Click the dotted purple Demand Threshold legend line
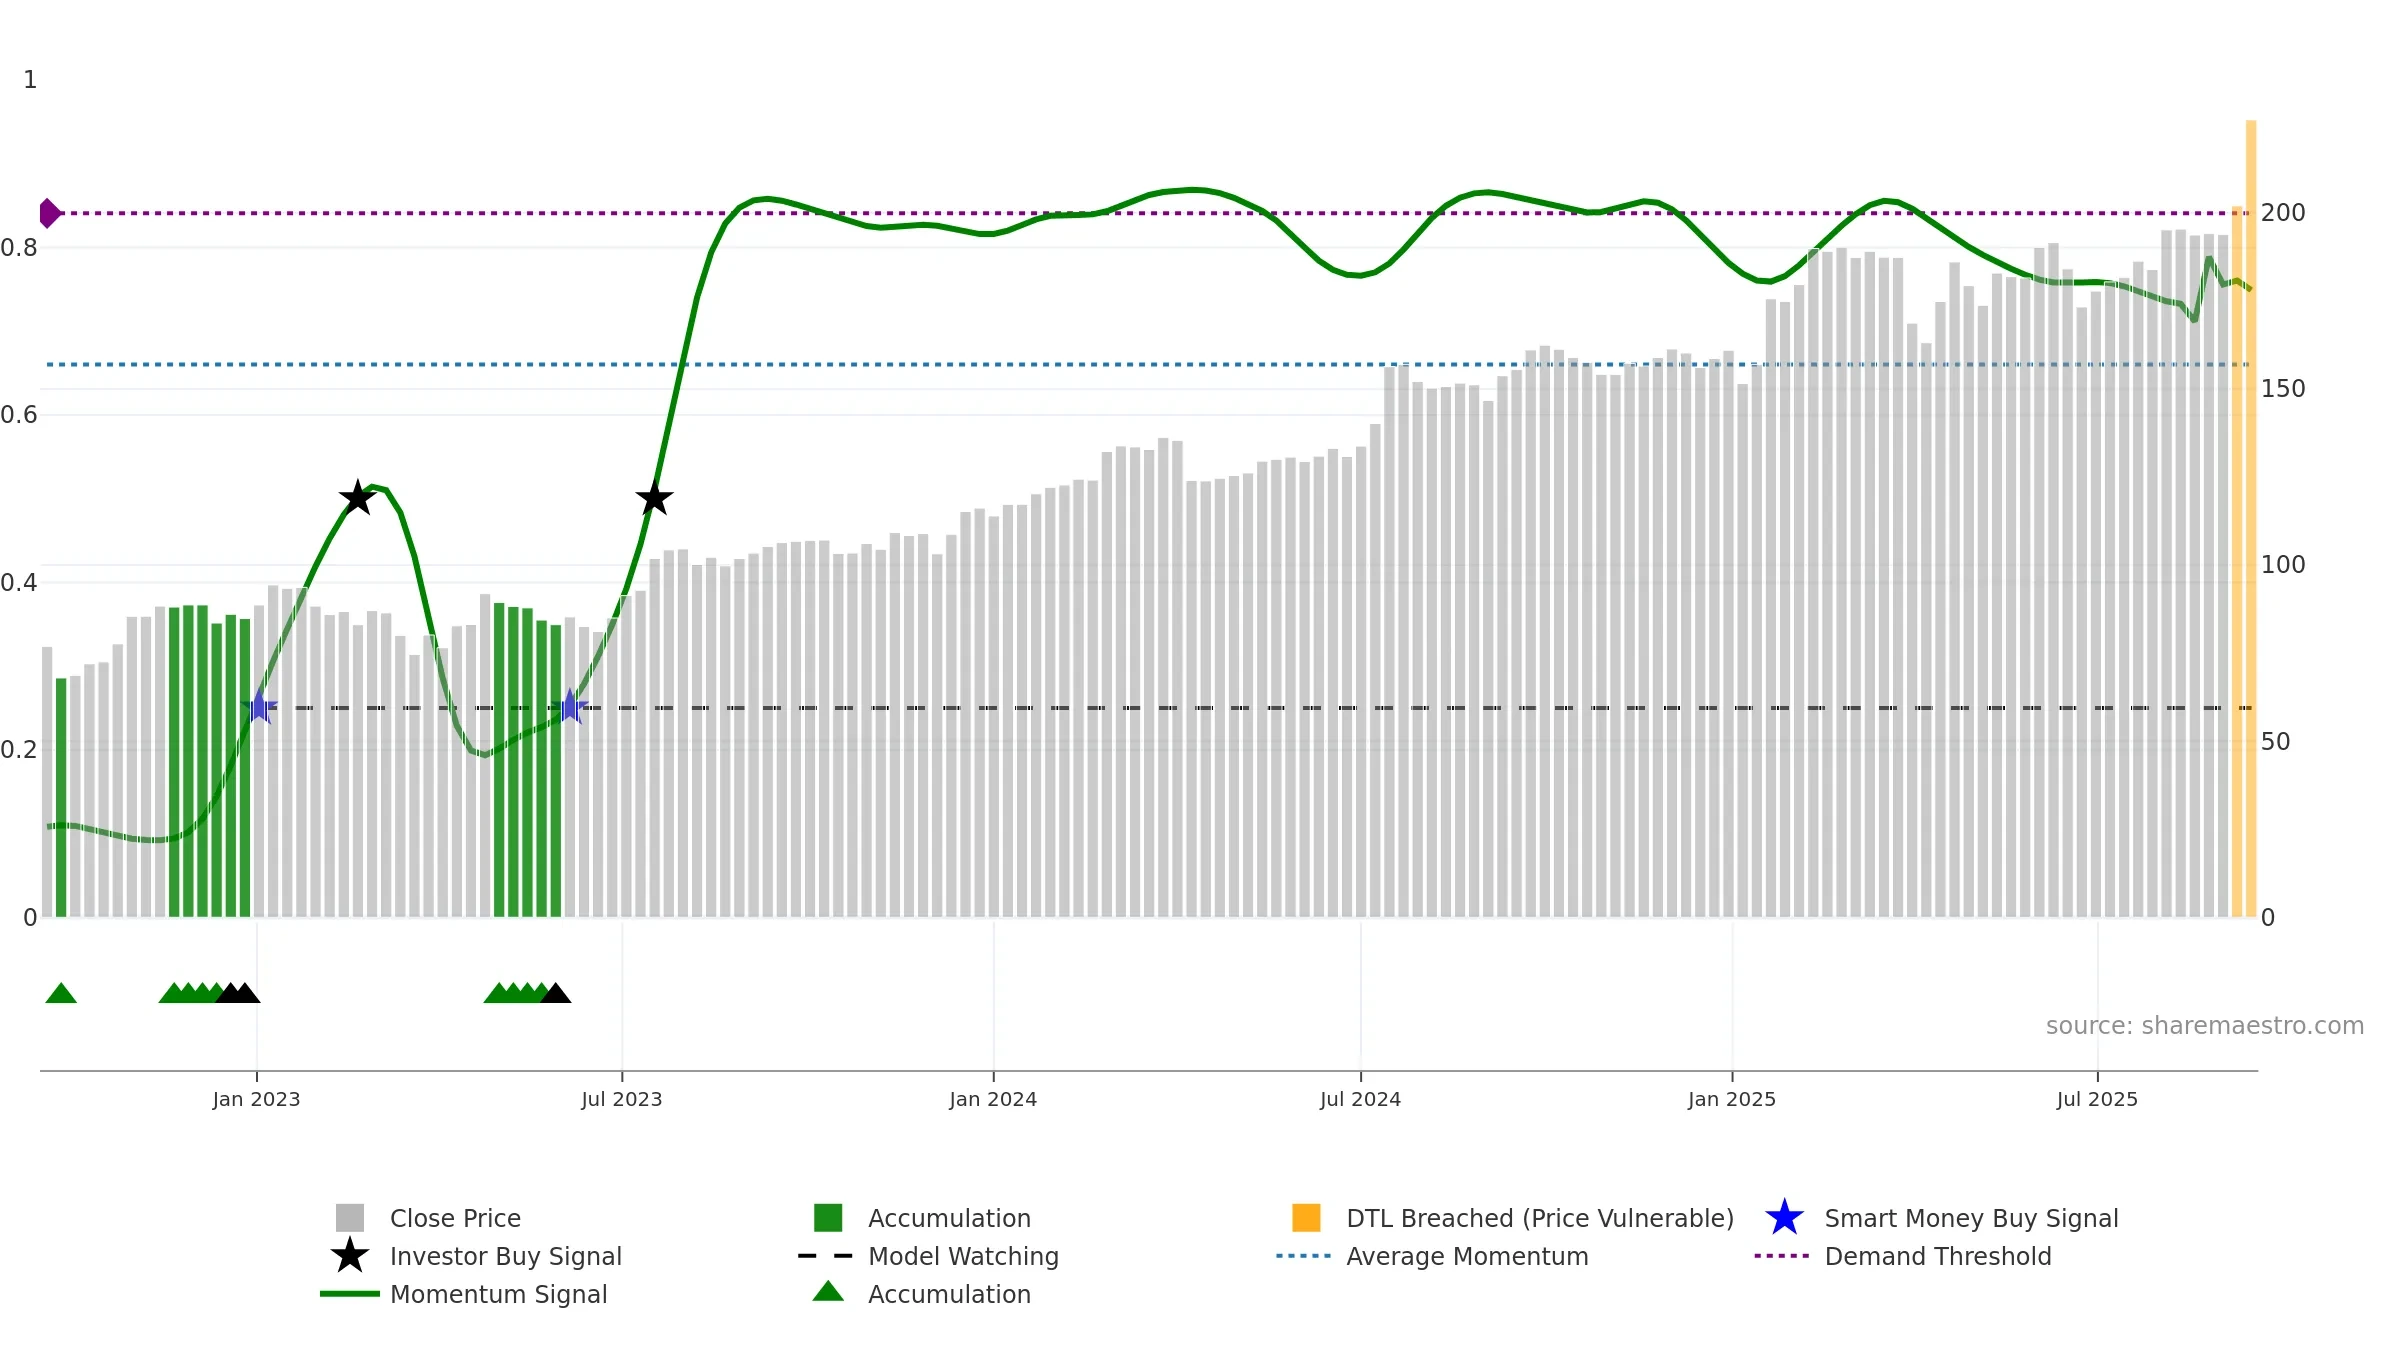Screen dimensions: 2400x1350 click(x=1782, y=1256)
